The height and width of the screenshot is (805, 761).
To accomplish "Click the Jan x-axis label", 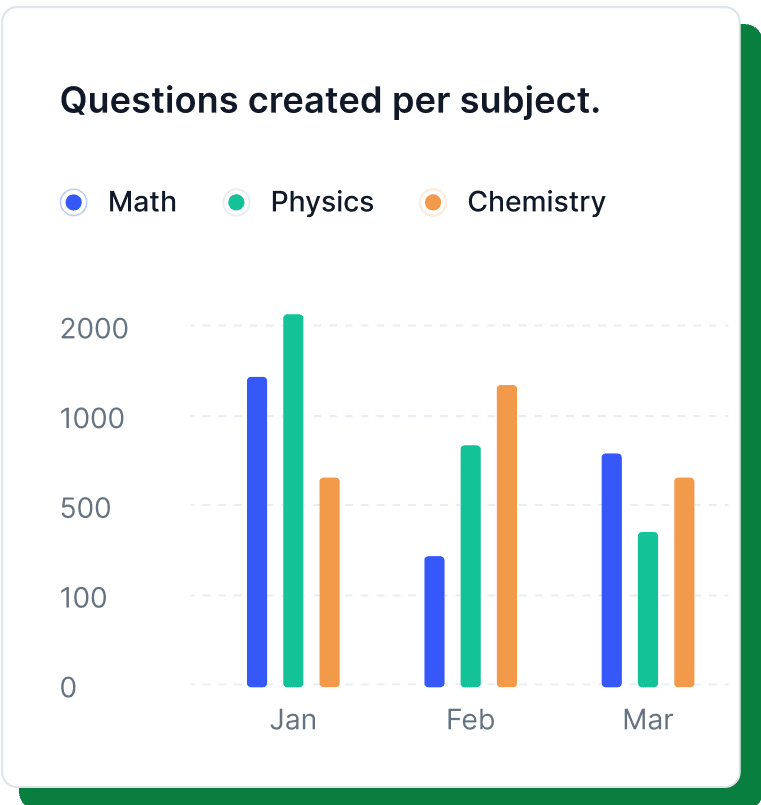I will [293, 720].
